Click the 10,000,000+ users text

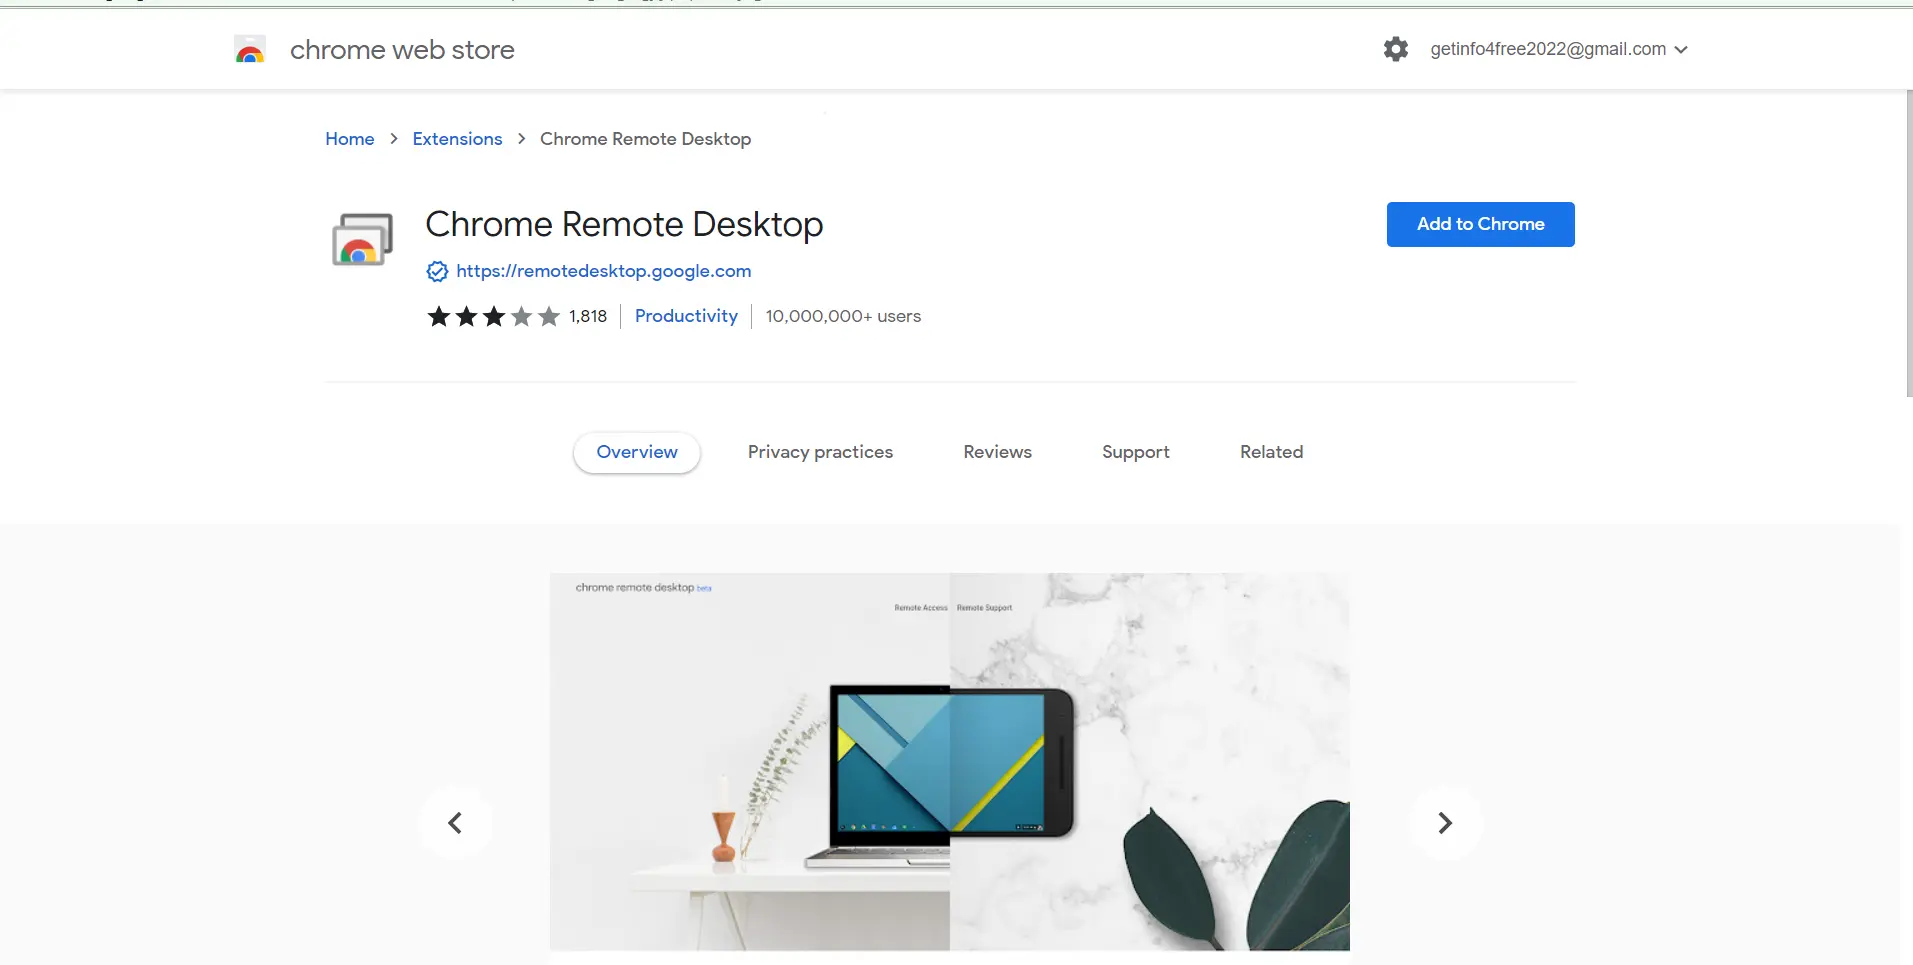(843, 316)
